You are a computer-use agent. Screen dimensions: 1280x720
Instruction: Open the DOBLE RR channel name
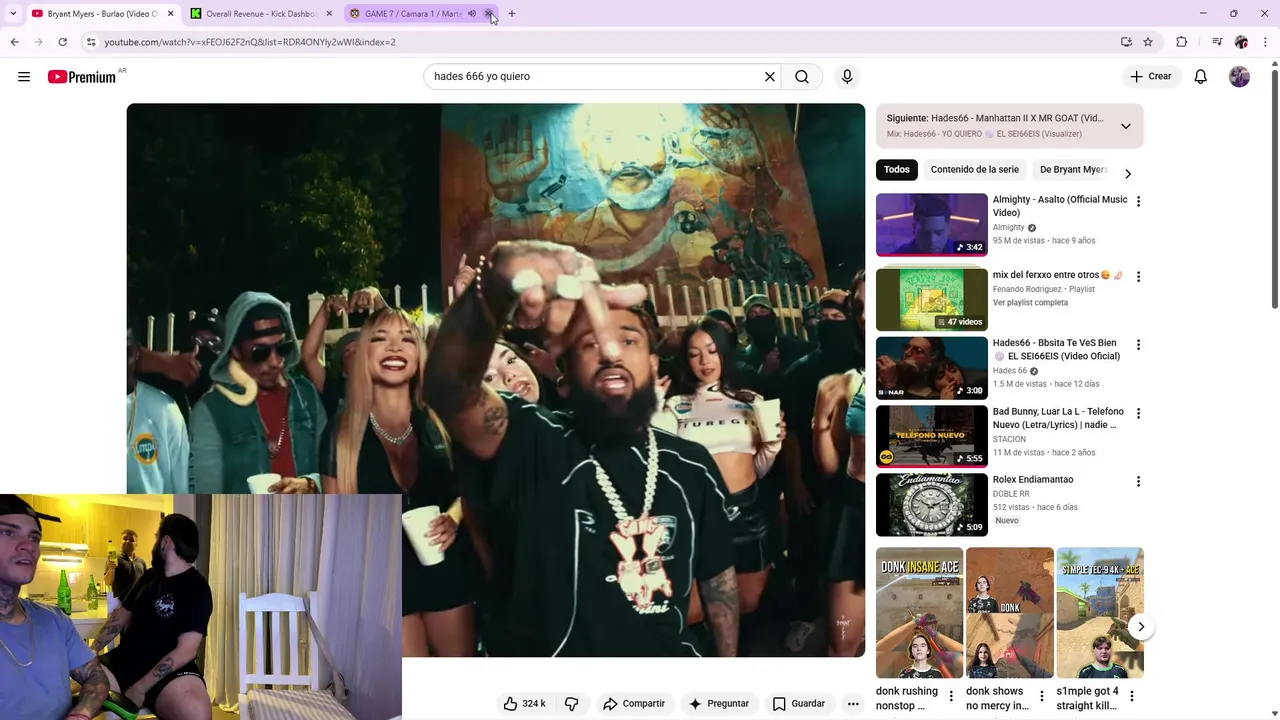[1011, 494]
